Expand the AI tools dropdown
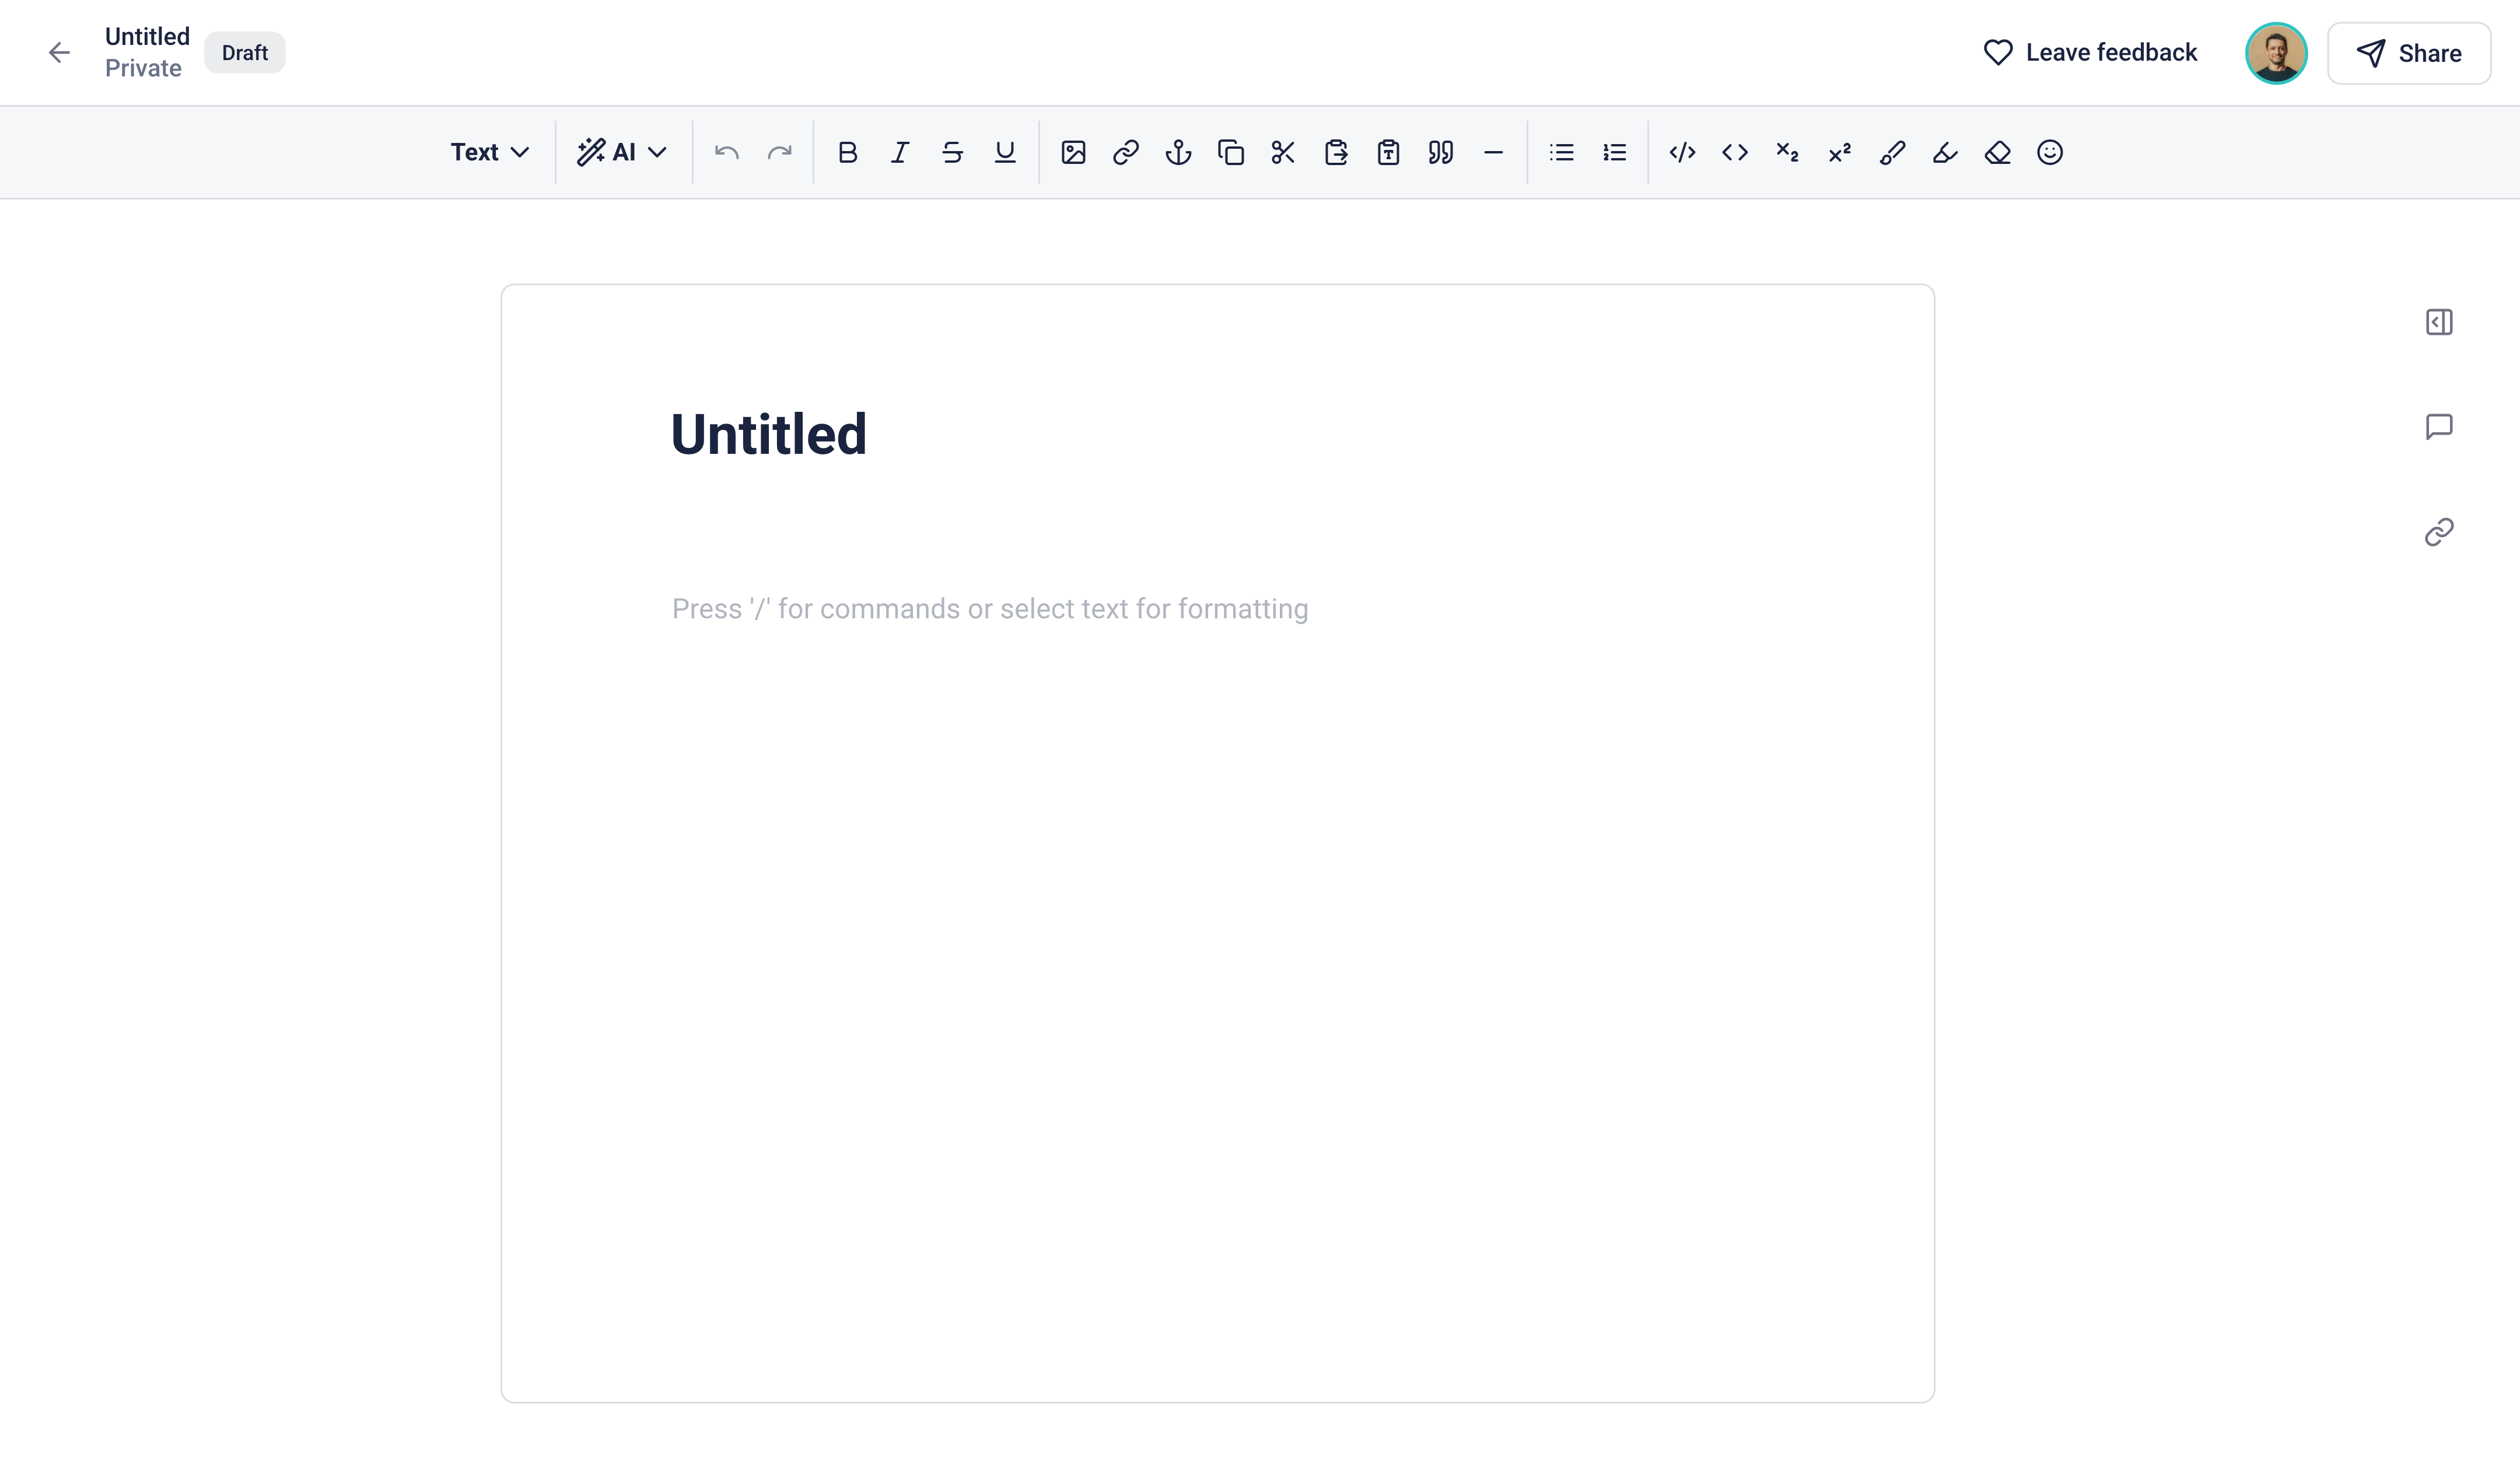Viewport: 2520px width, 1470px height. click(622, 152)
